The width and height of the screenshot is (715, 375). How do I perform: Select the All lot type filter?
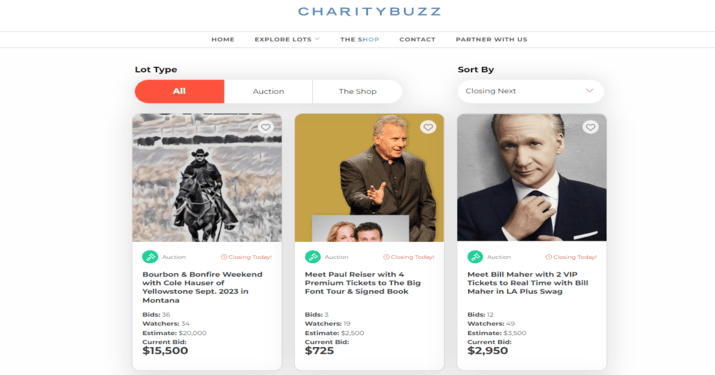pyautogui.click(x=179, y=91)
